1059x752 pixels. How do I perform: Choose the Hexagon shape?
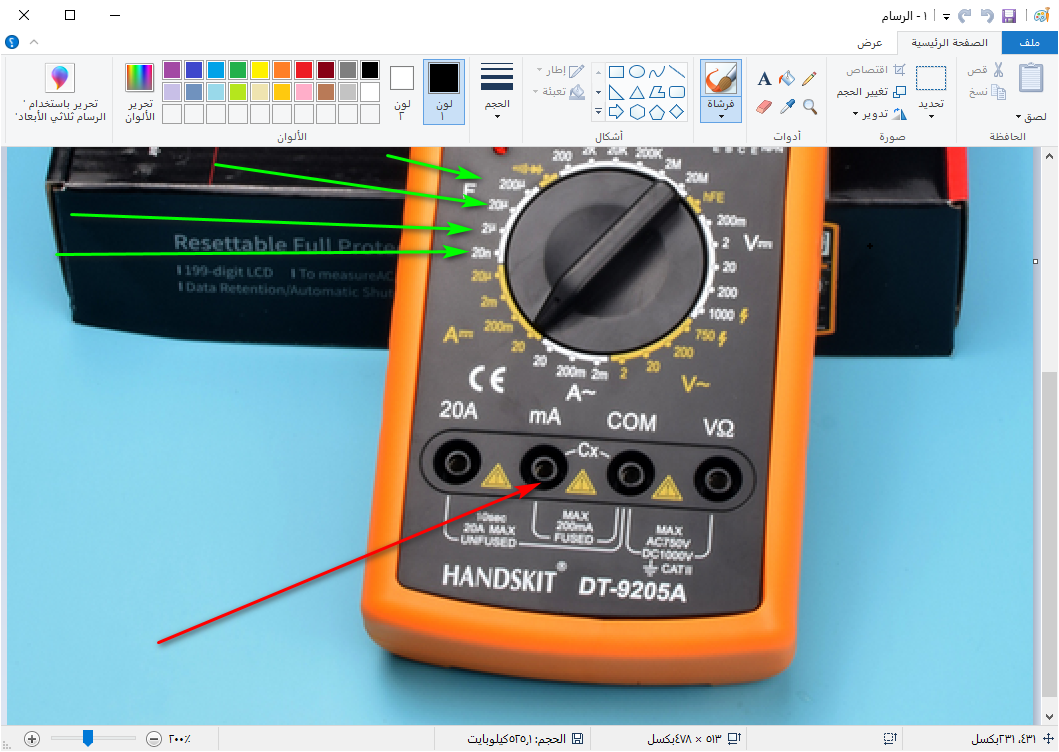pos(637,112)
